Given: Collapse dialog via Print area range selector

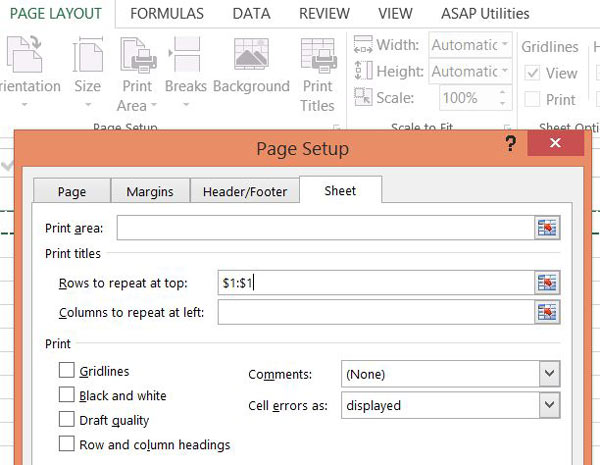Looking at the screenshot, I should [547, 228].
